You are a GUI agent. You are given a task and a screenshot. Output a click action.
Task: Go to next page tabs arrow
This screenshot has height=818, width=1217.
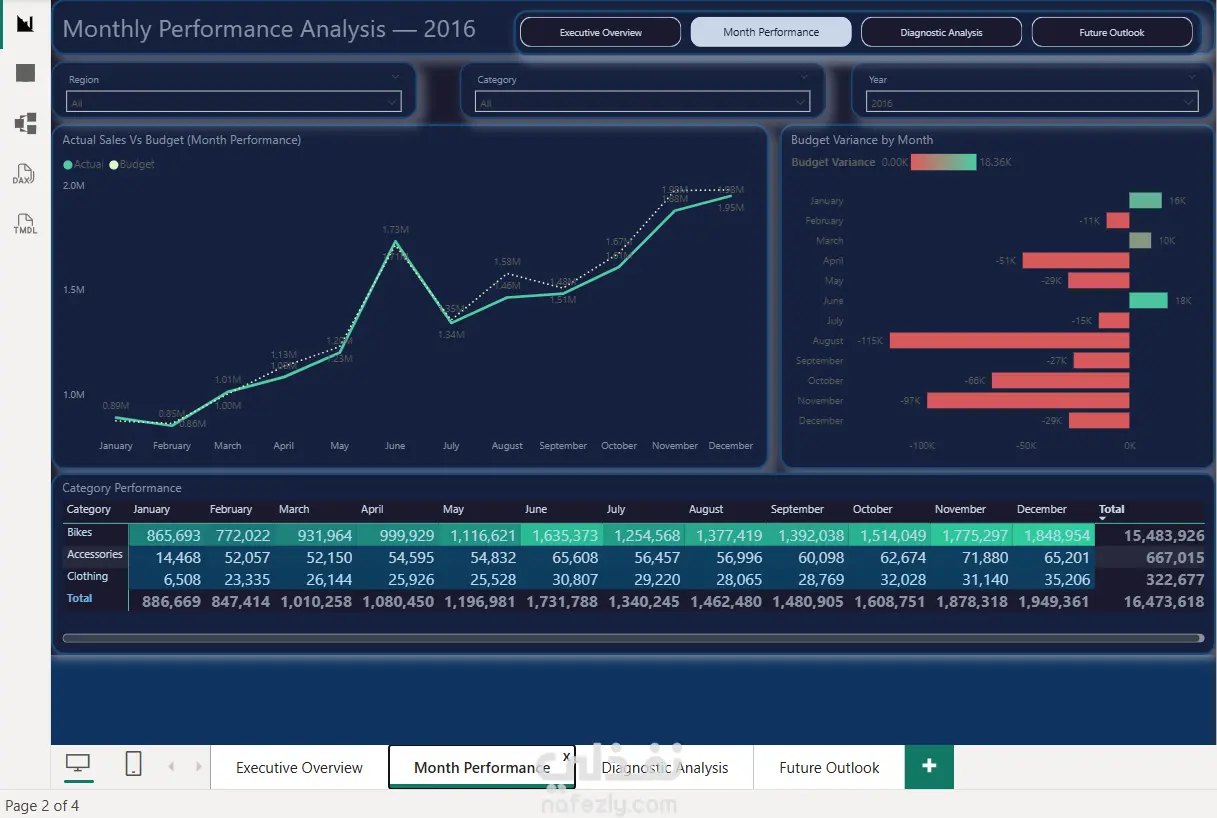[x=198, y=767]
